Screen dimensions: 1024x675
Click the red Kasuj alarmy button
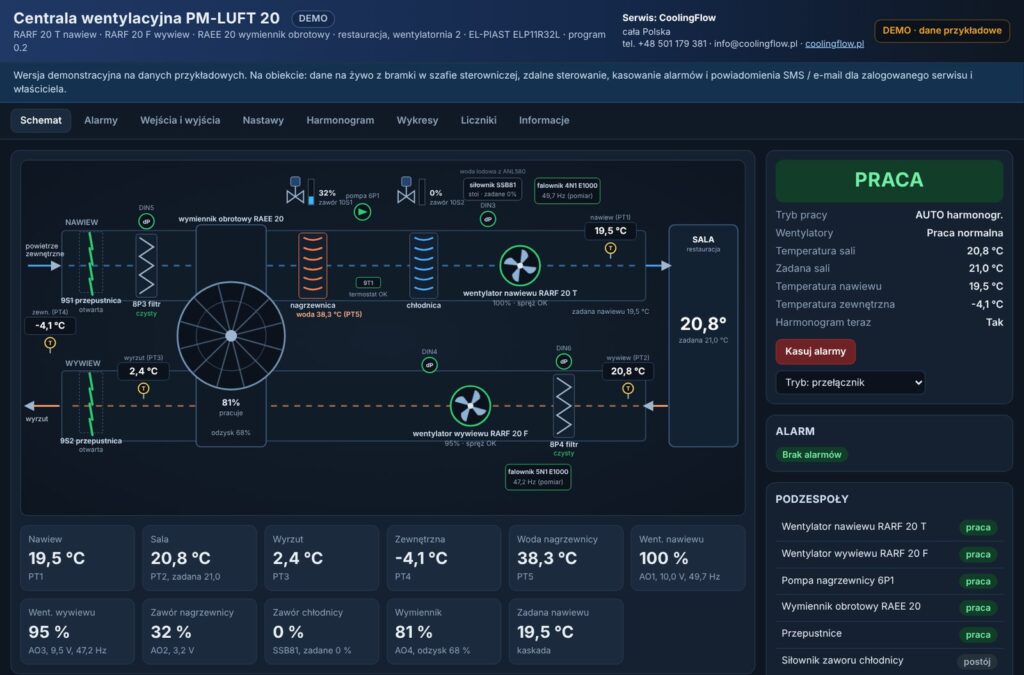point(816,351)
